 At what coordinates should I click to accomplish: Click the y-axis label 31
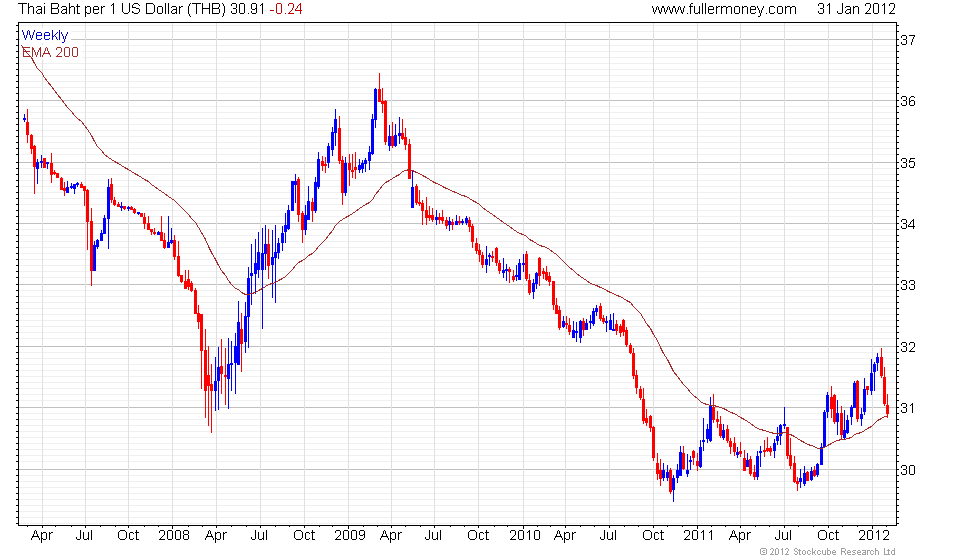(x=908, y=409)
